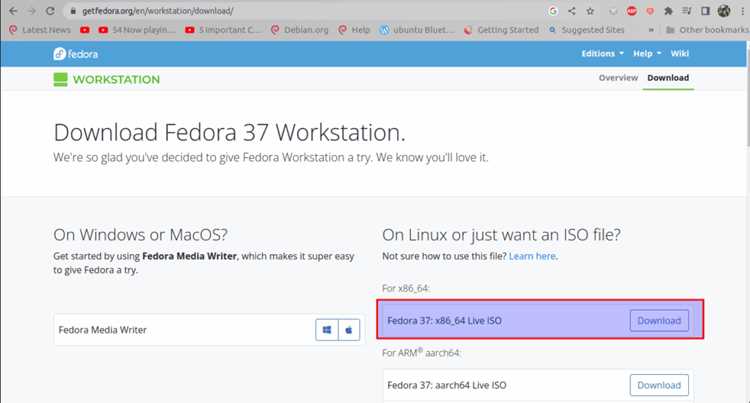Open the Debian.org bookmark
The height and width of the screenshot is (403, 750).
click(300, 30)
